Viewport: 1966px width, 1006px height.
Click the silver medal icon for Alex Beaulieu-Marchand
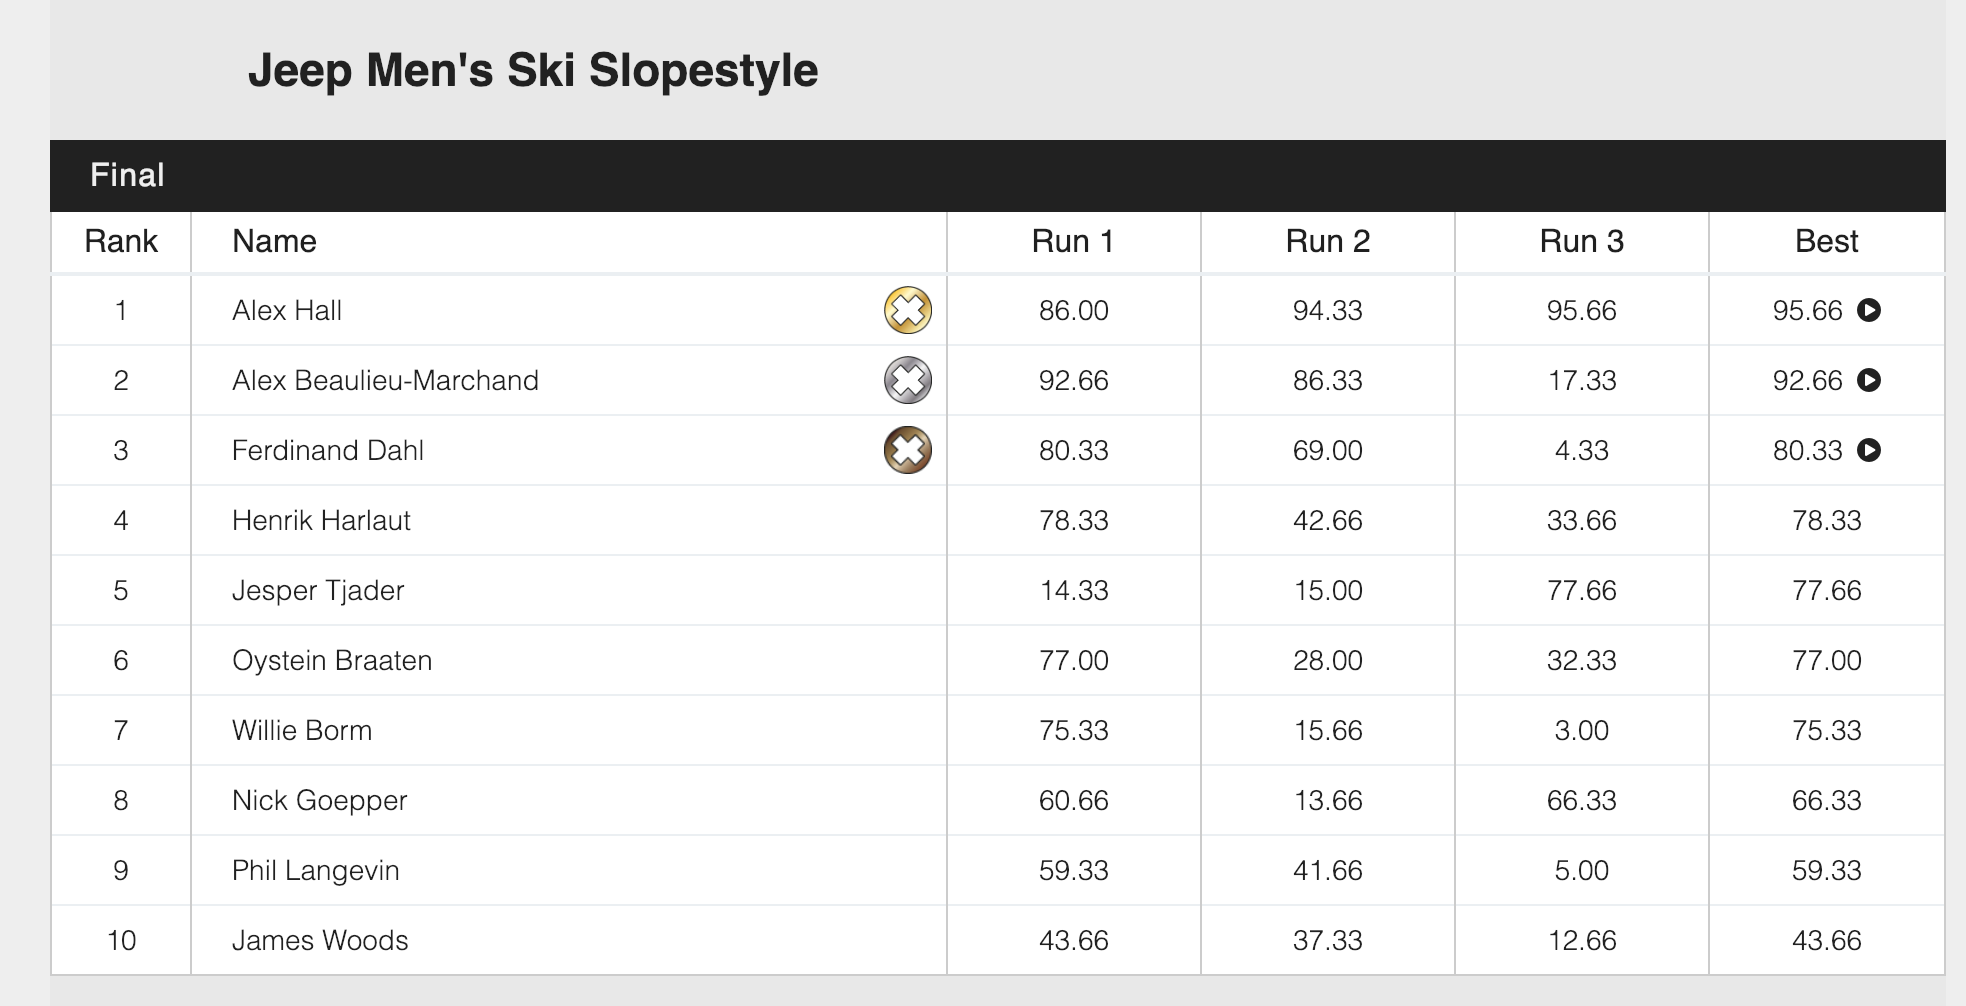908,380
